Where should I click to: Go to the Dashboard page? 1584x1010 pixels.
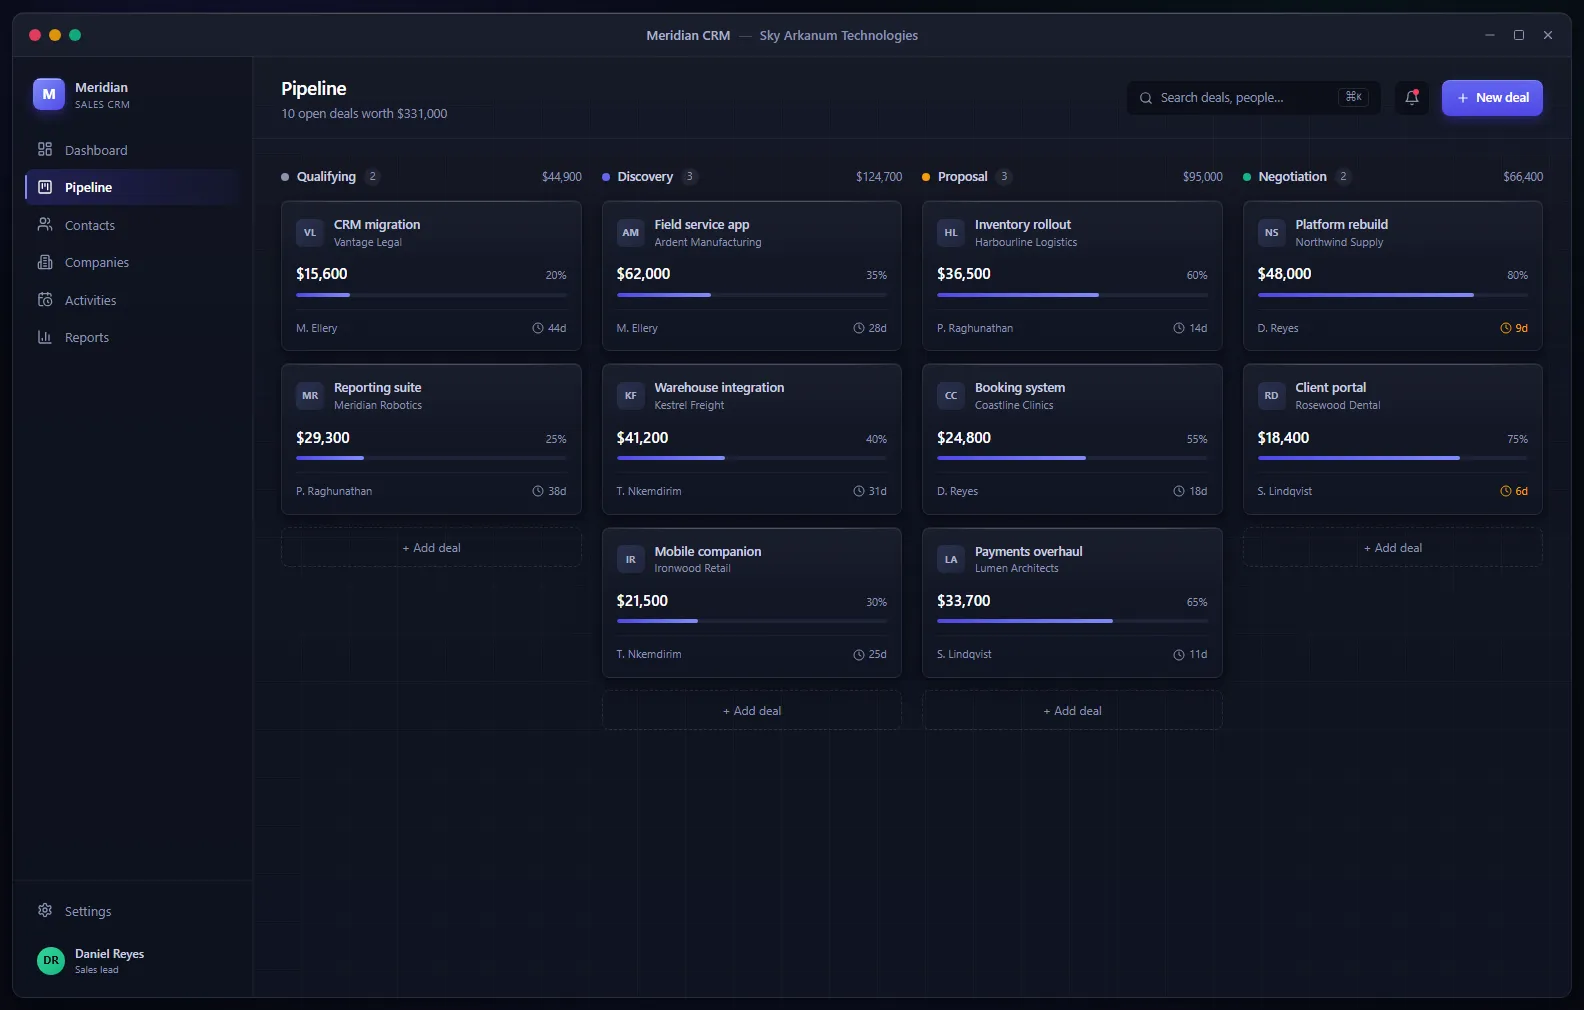[x=132, y=150]
